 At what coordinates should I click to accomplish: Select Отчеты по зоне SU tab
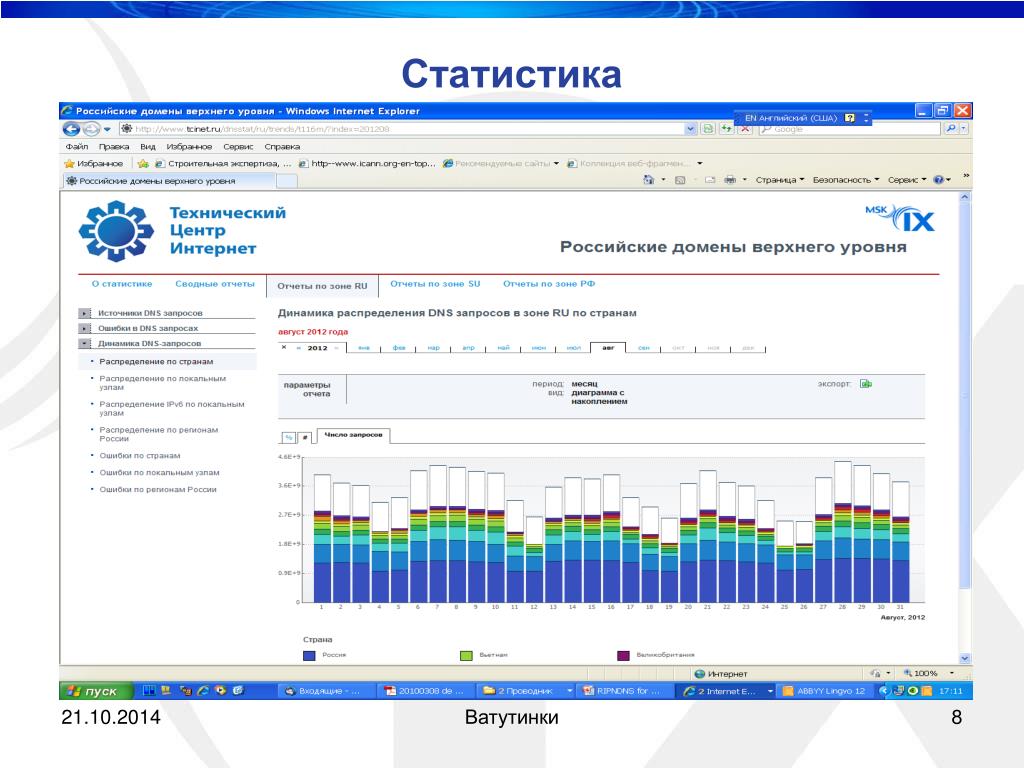[435, 284]
